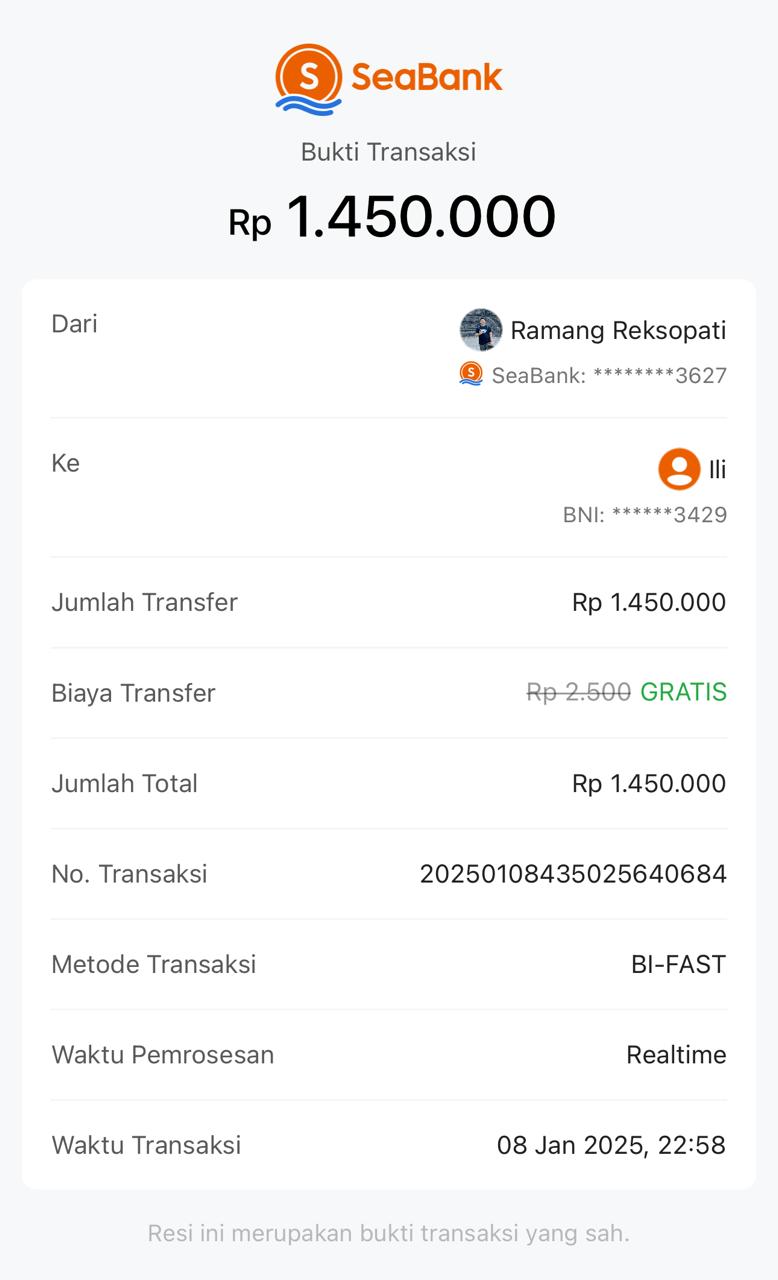Screen dimensions: 778x1280
Task: Select the Jumlah Total amount value
Action: point(649,783)
